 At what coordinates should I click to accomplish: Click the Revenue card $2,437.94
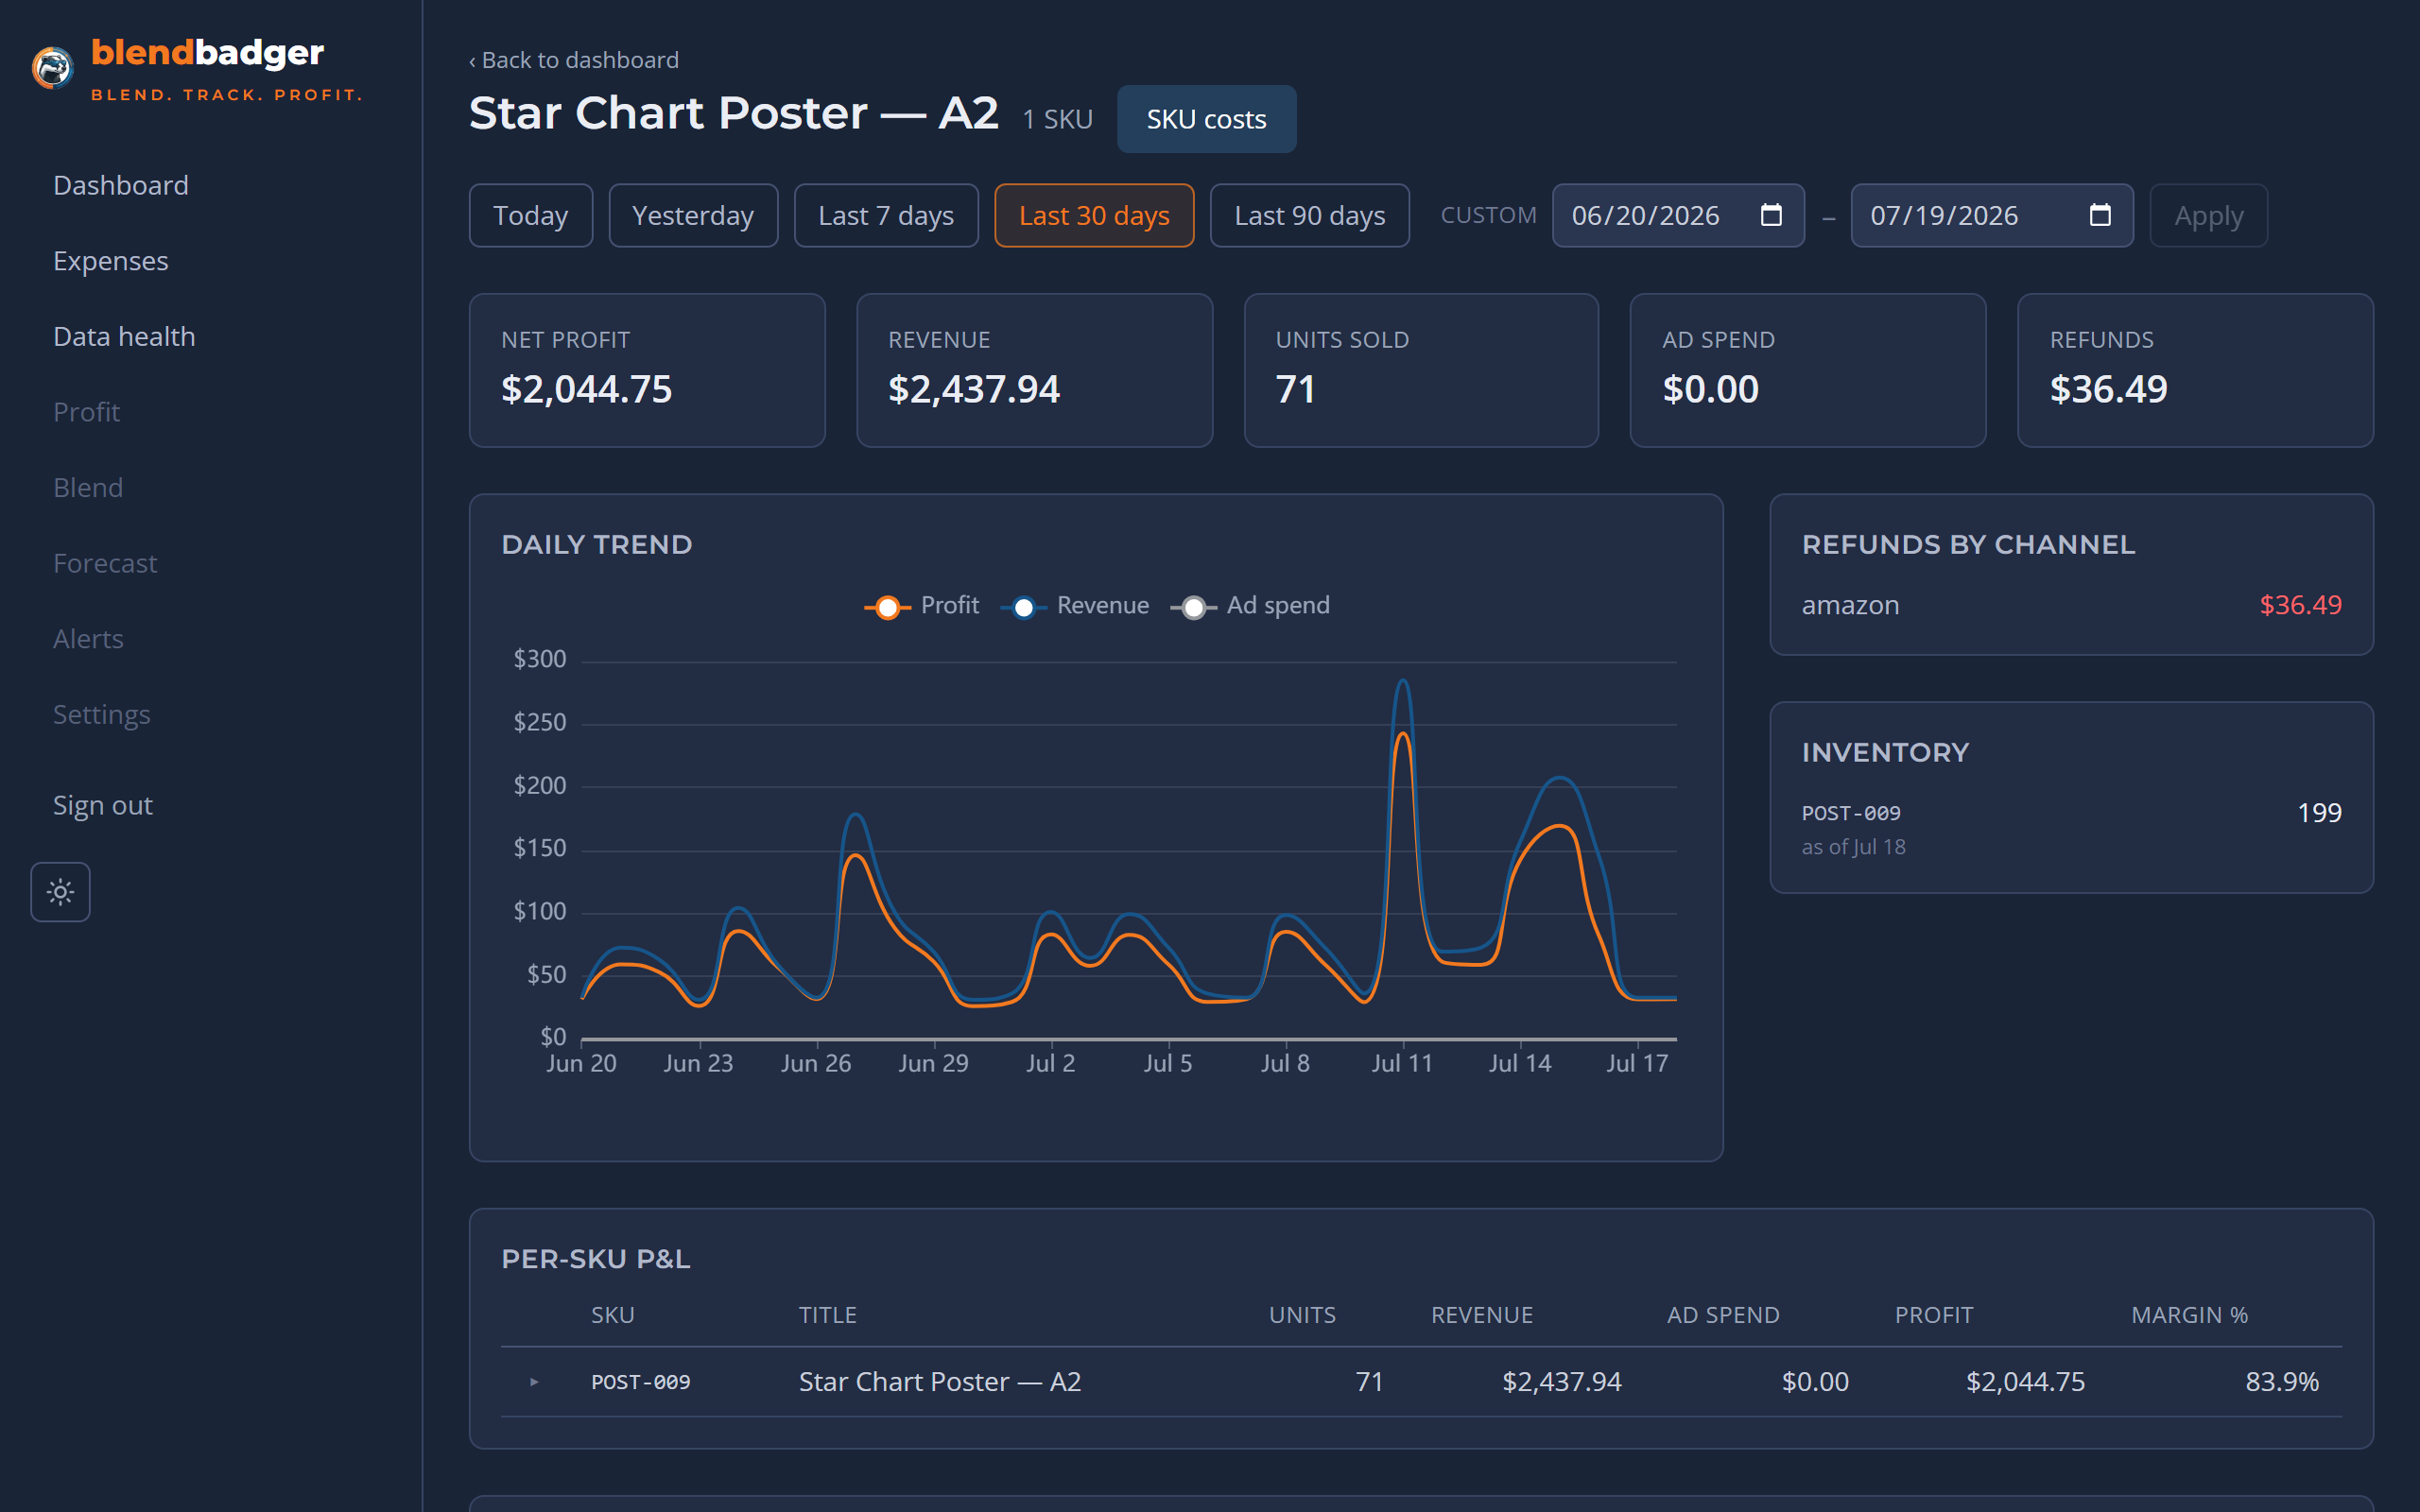[1034, 370]
